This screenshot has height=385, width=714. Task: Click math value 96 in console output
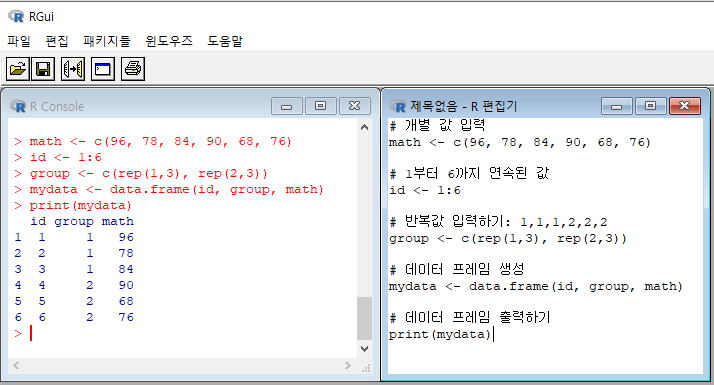point(126,237)
